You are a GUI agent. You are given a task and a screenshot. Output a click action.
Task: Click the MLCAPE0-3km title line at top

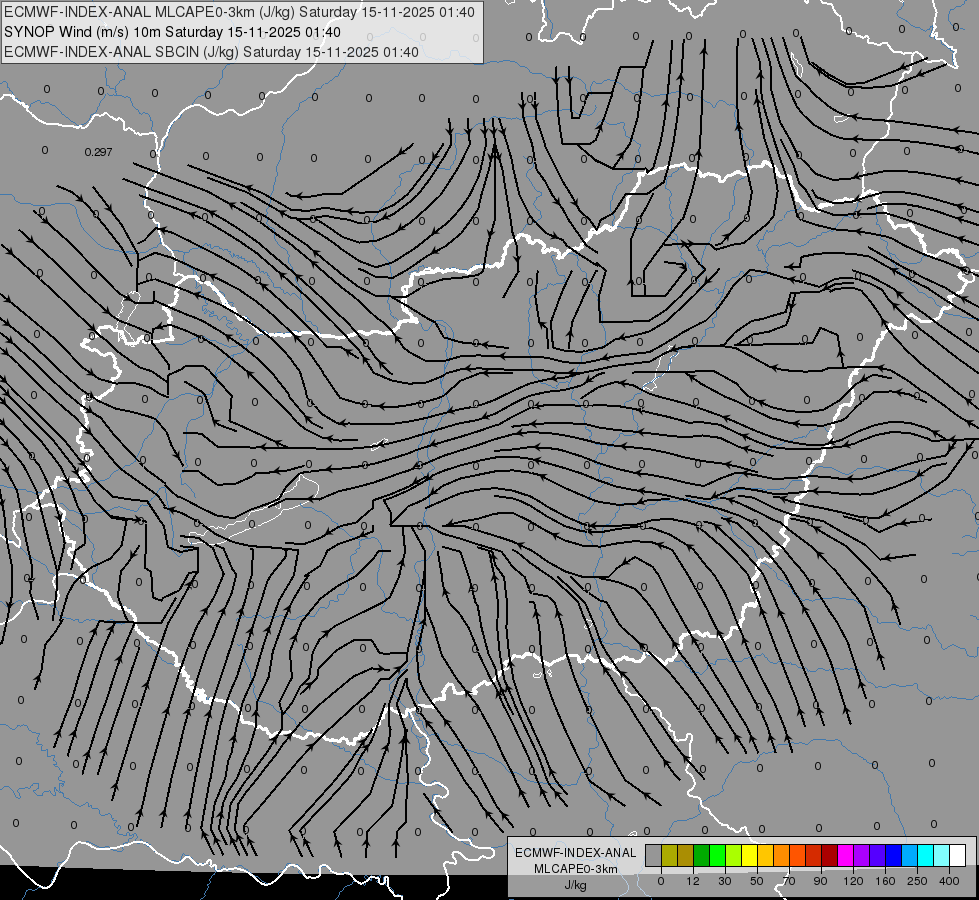239,12
